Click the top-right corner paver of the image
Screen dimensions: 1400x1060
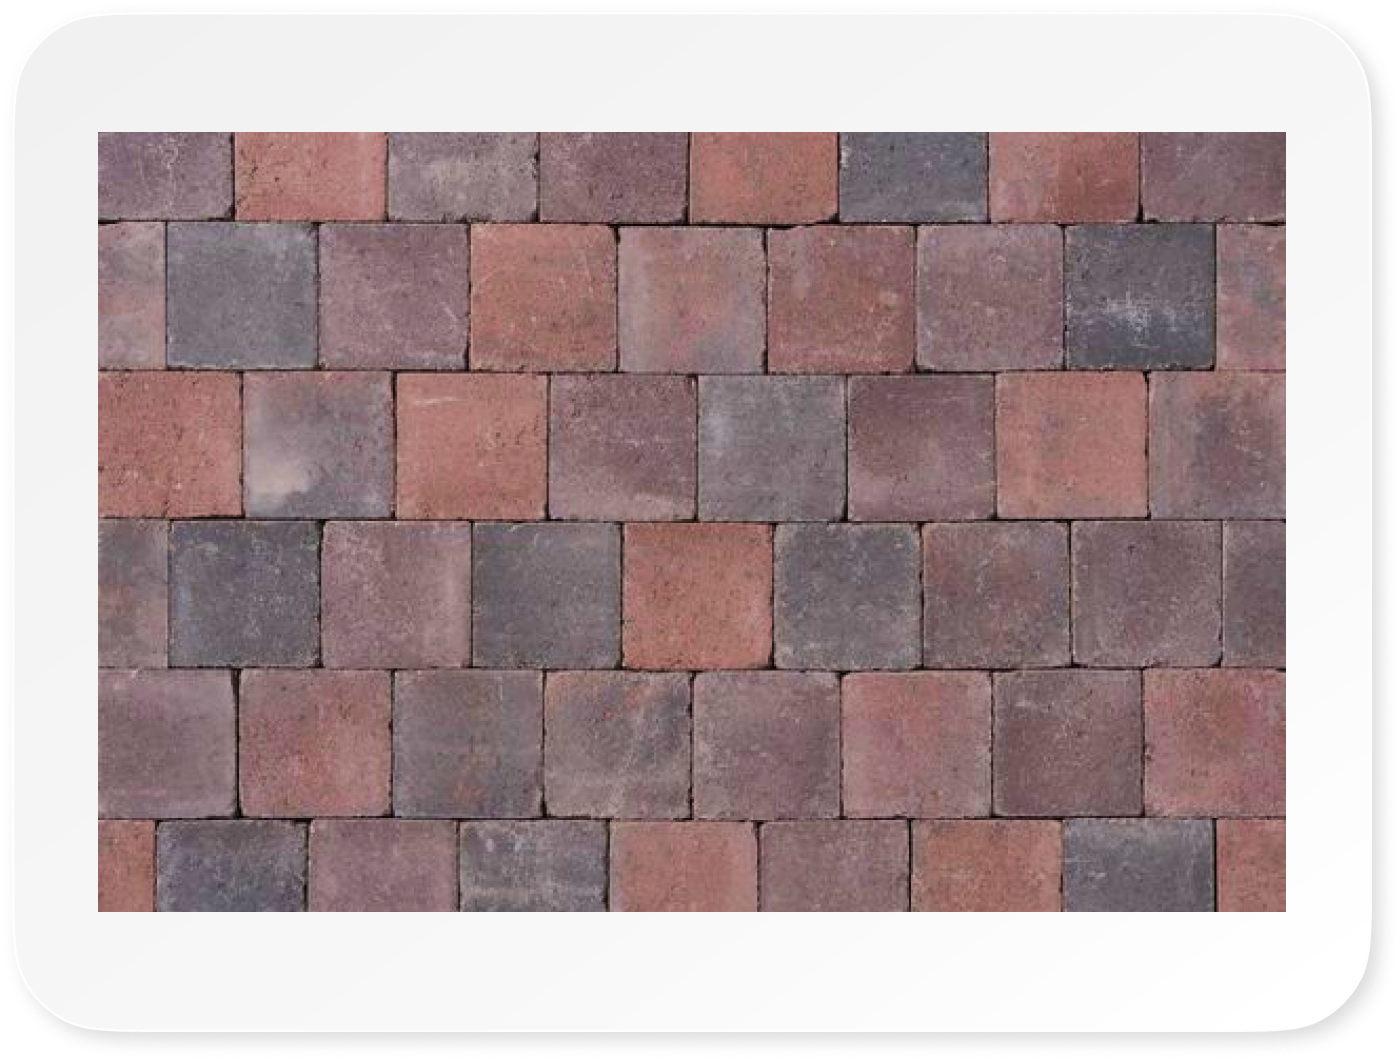coord(1213,177)
